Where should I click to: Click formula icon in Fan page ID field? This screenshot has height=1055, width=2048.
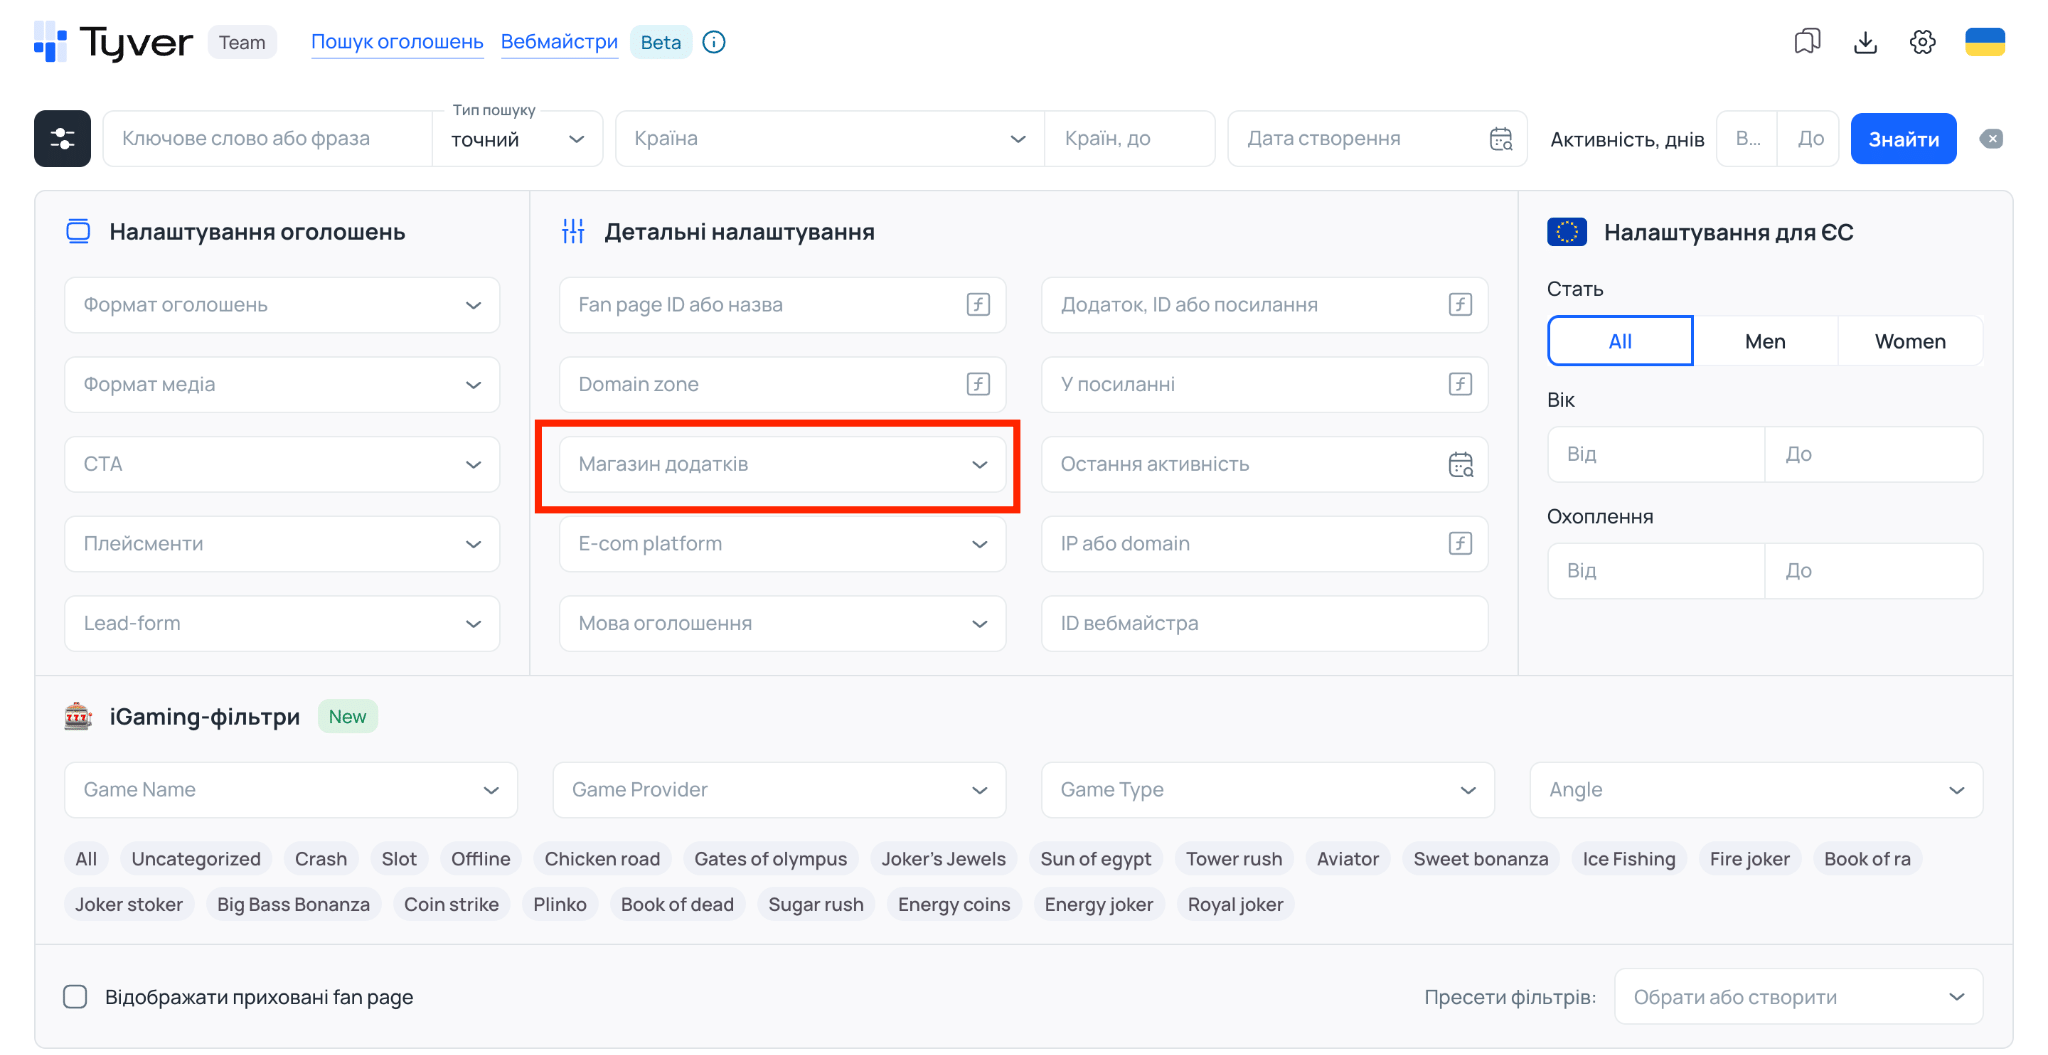978,305
